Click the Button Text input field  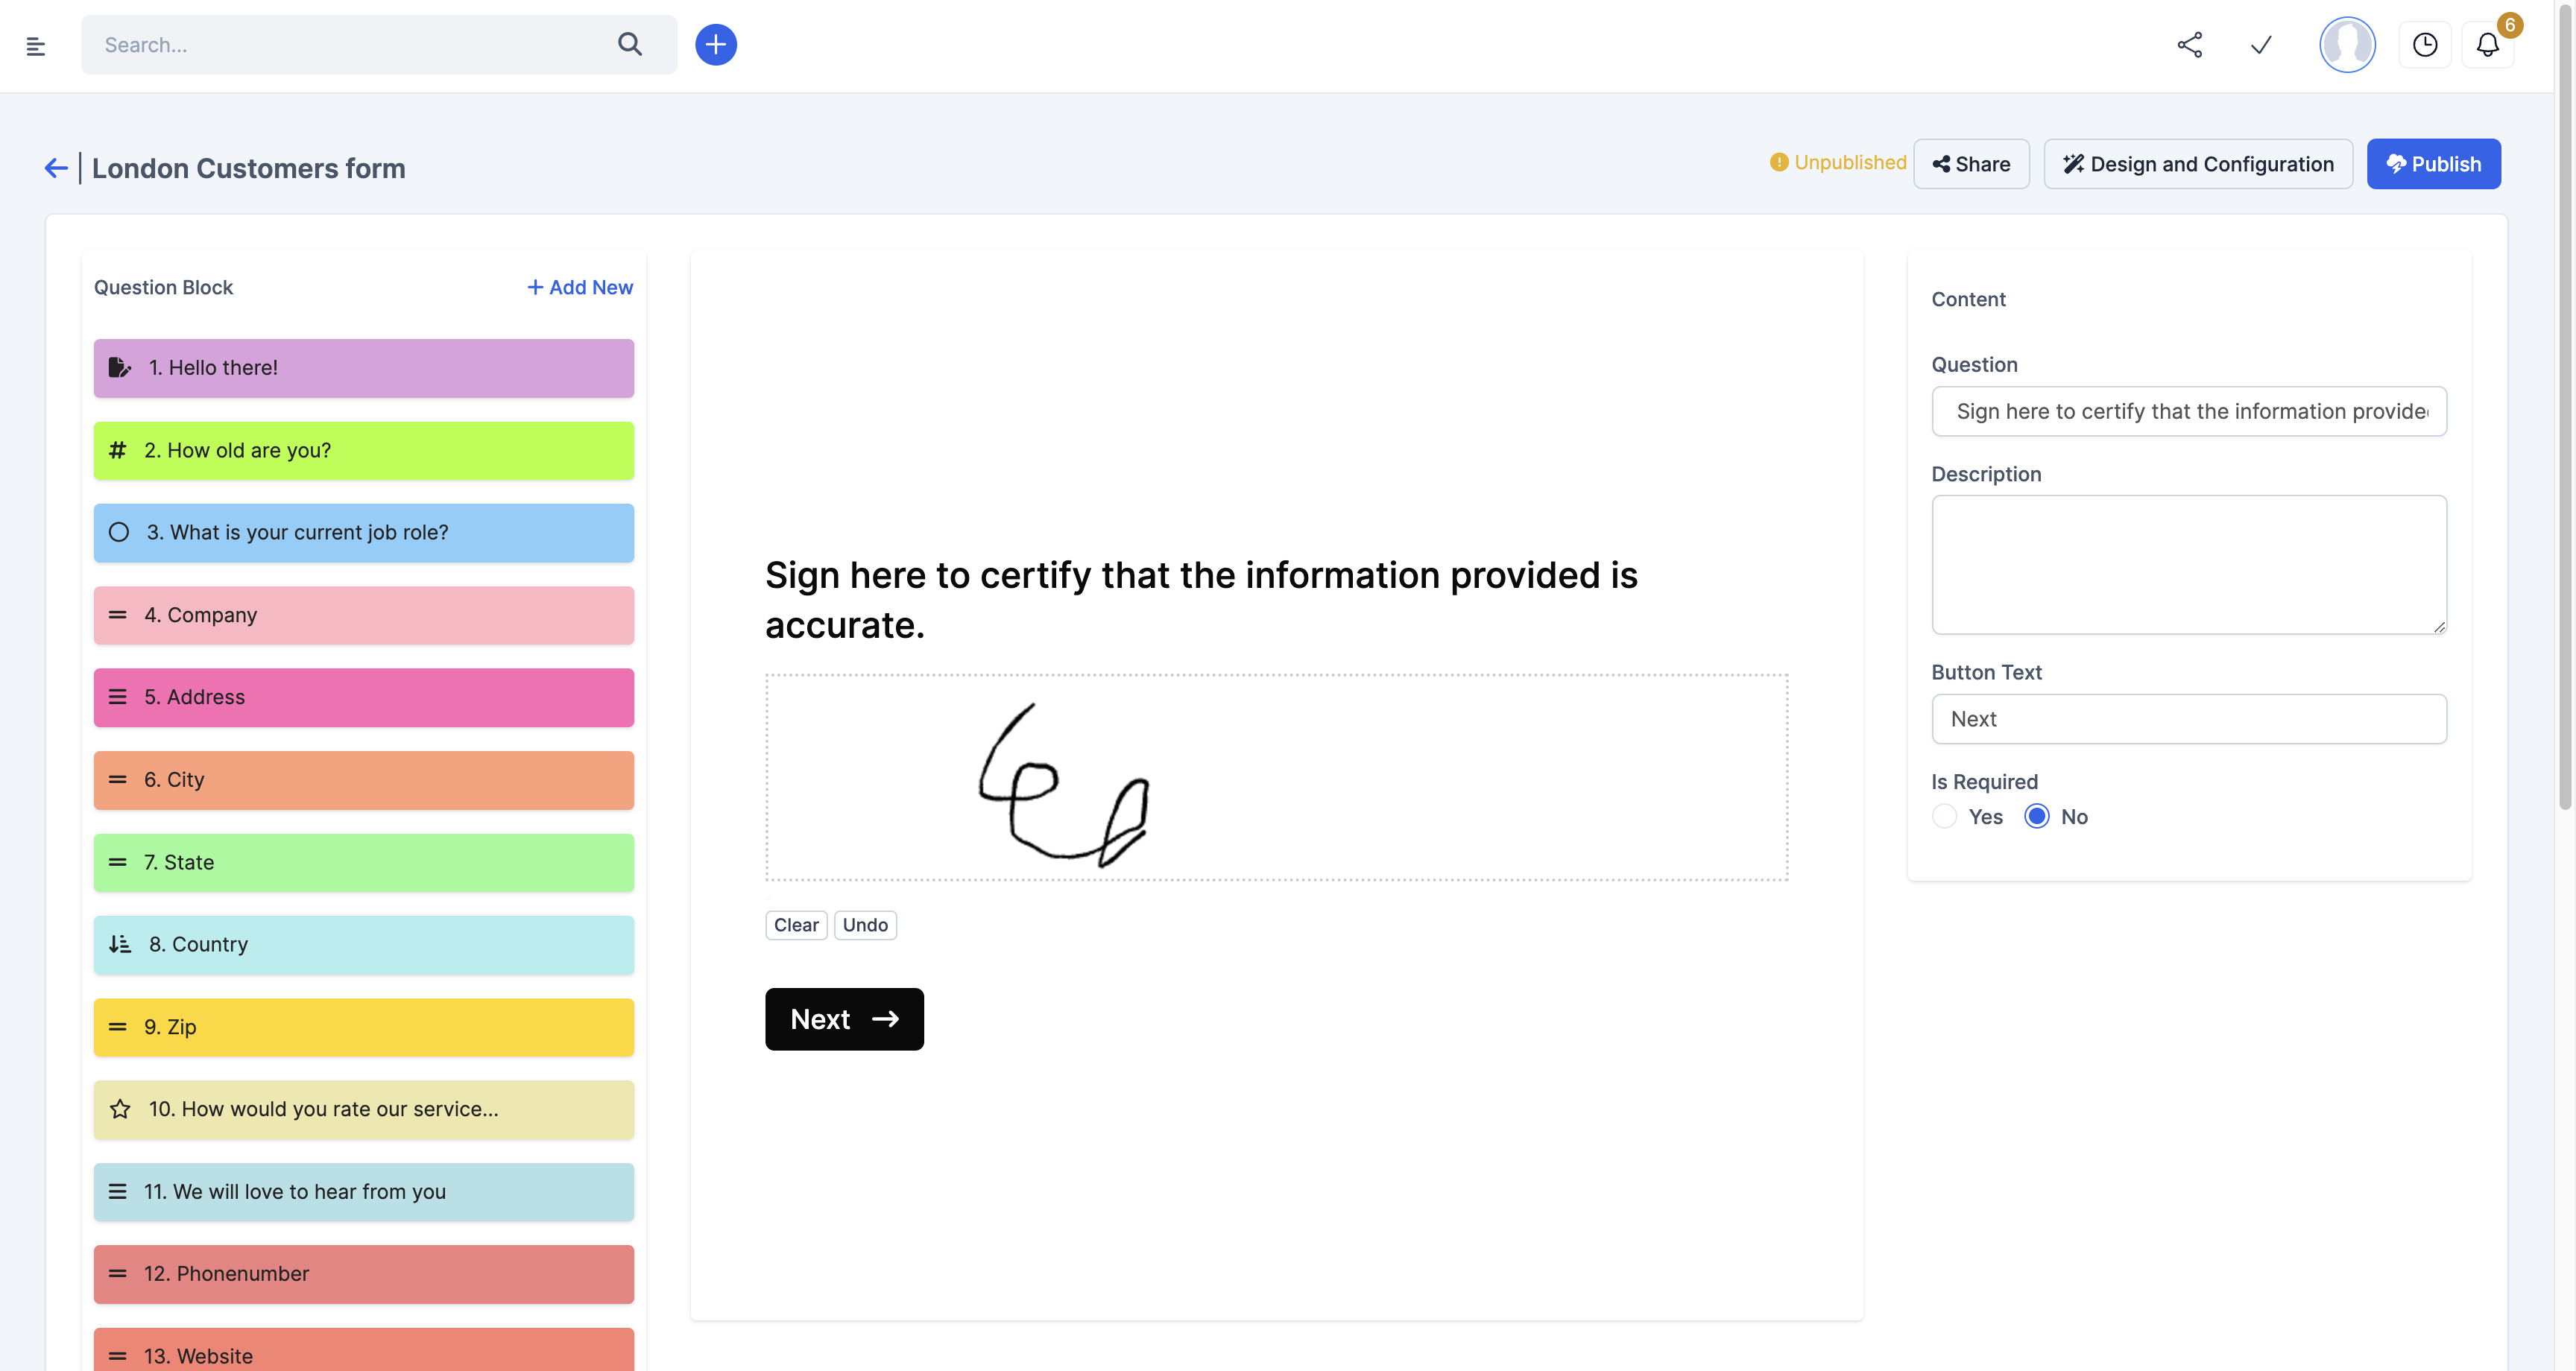click(2188, 719)
